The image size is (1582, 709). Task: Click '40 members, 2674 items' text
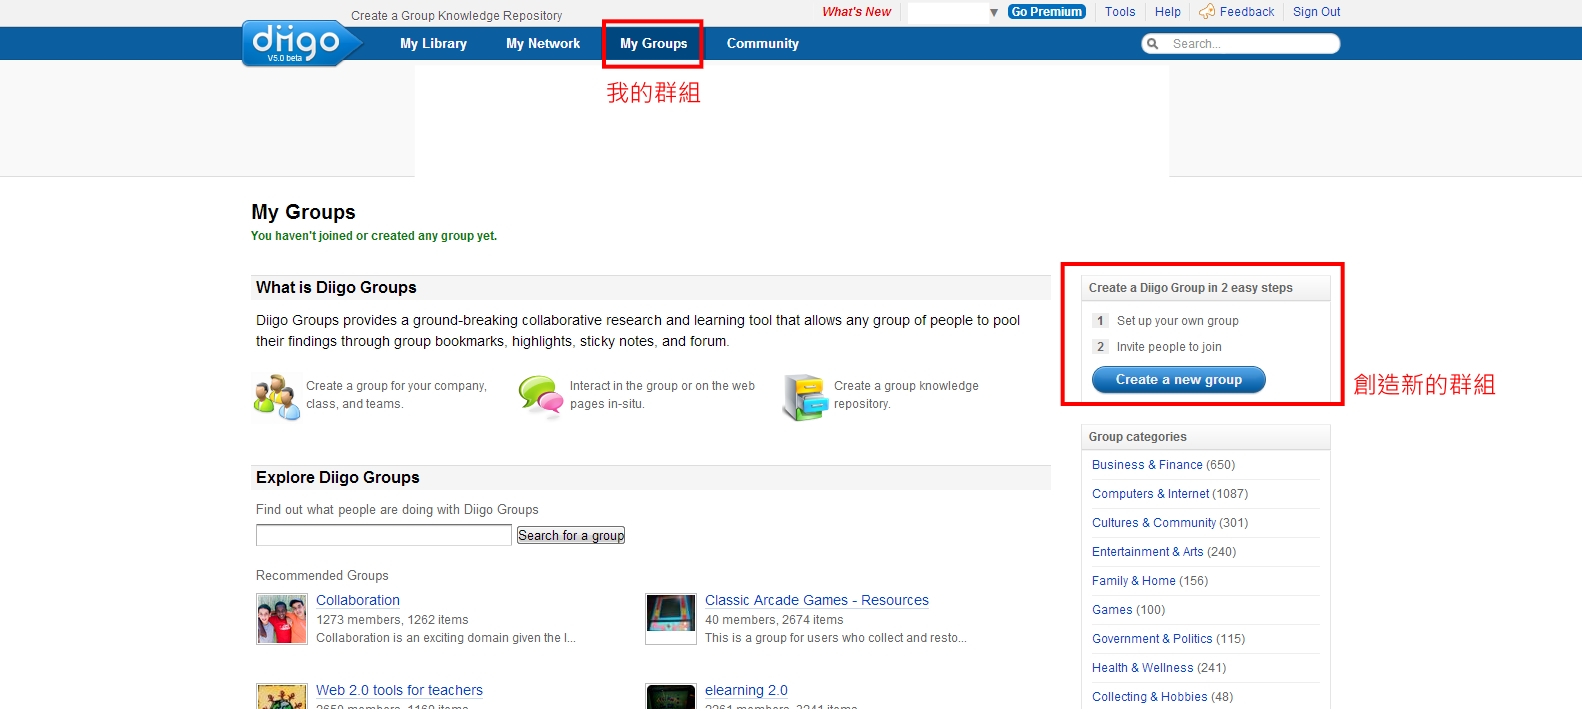774,620
